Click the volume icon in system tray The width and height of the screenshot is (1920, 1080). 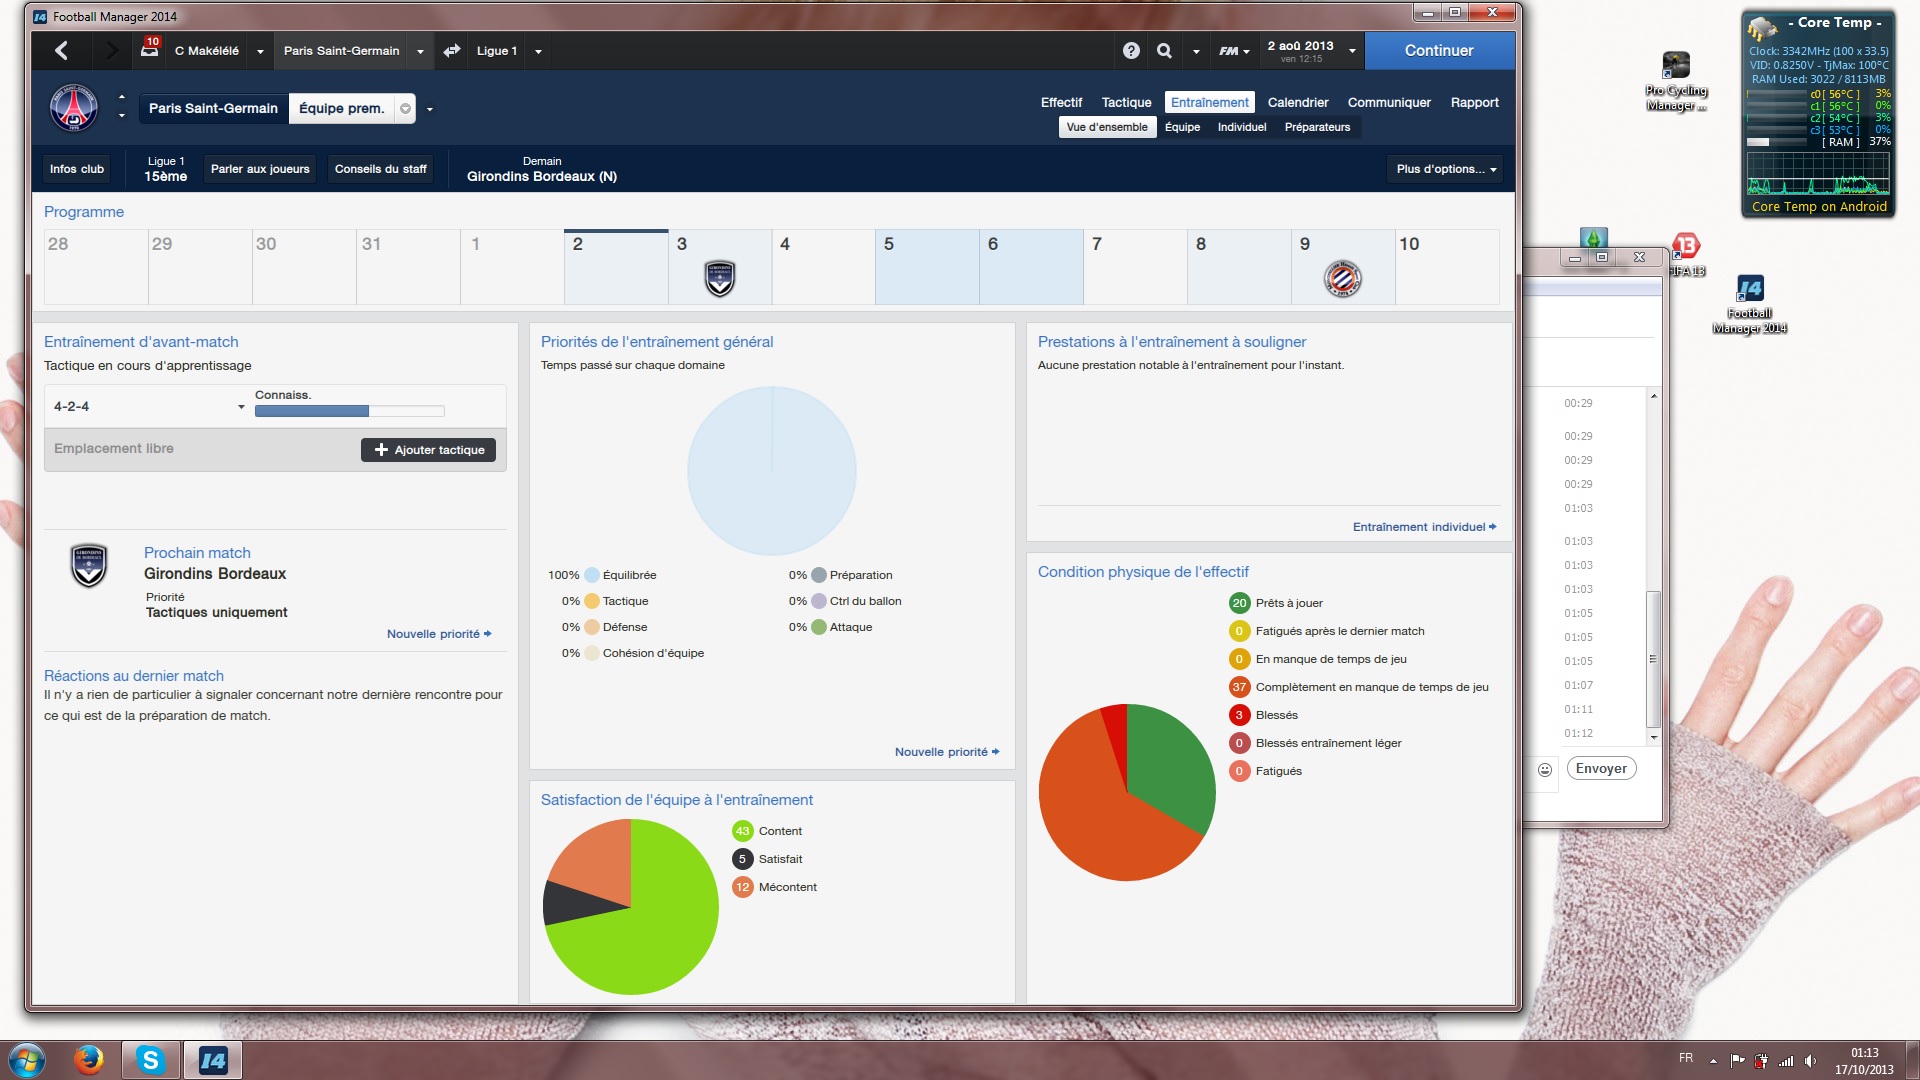[x=1810, y=1060]
